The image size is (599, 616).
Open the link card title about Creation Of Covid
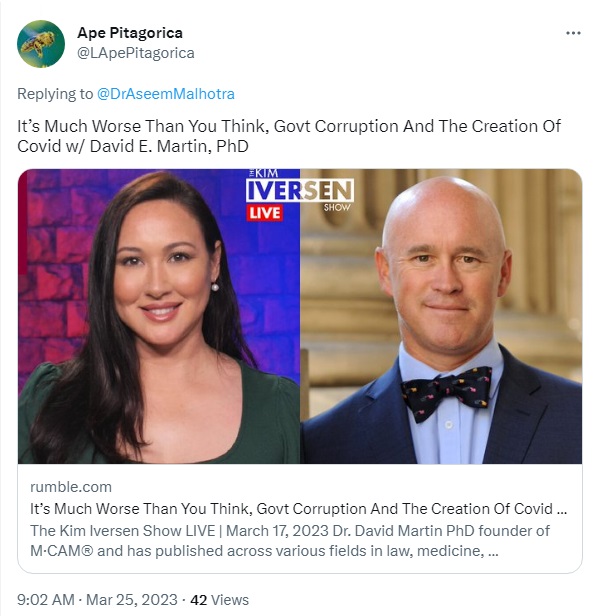[299, 509]
